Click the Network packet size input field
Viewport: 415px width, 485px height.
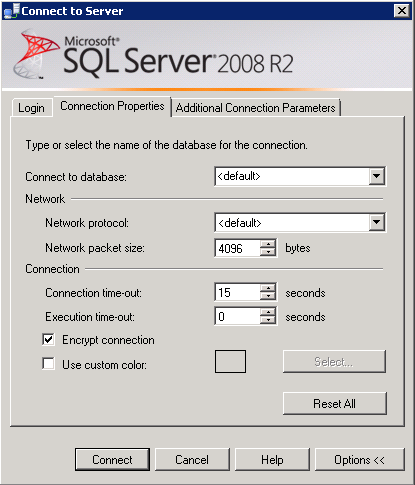pyautogui.click(x=238, y=248)
